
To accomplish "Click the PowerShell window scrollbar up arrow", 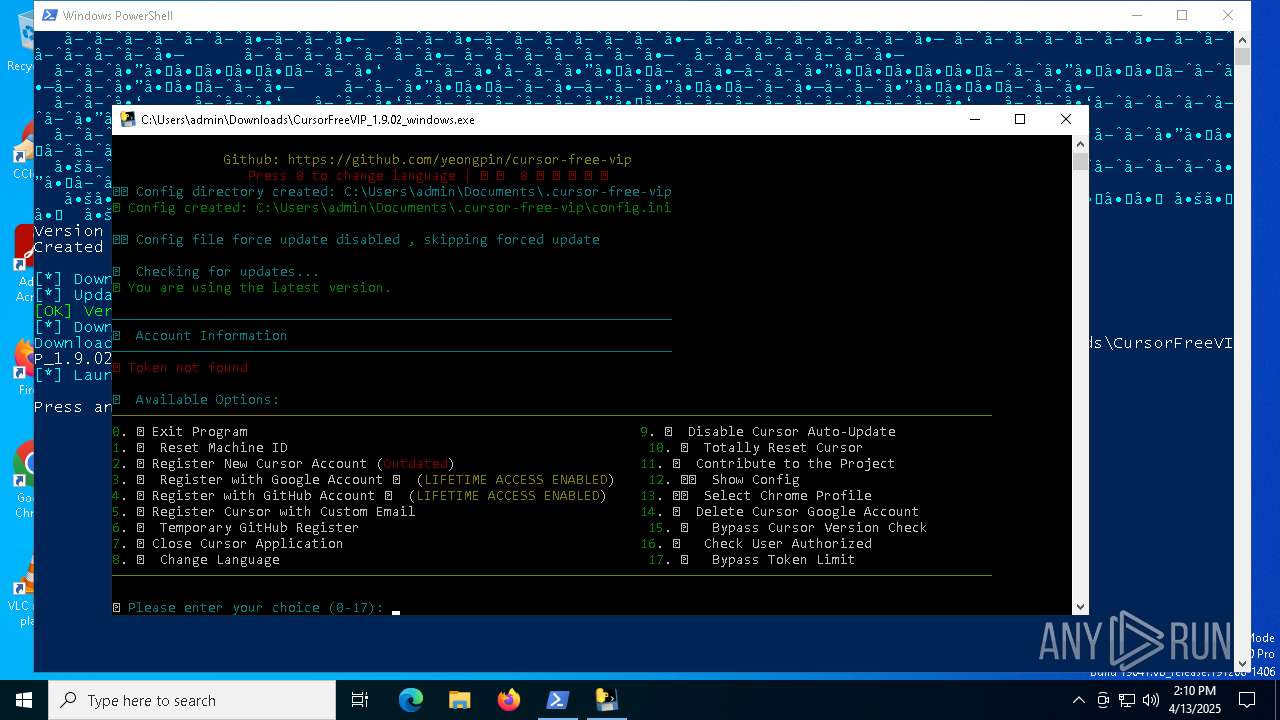I will pyautogui.click(x=1242, y=40).
